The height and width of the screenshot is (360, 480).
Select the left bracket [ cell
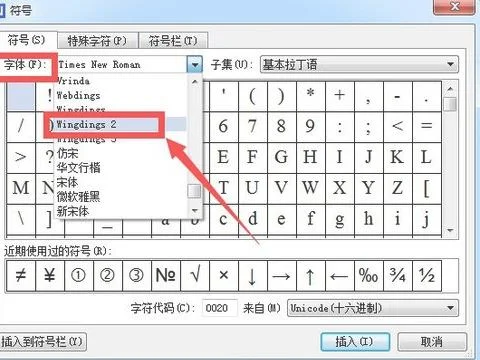427,188
